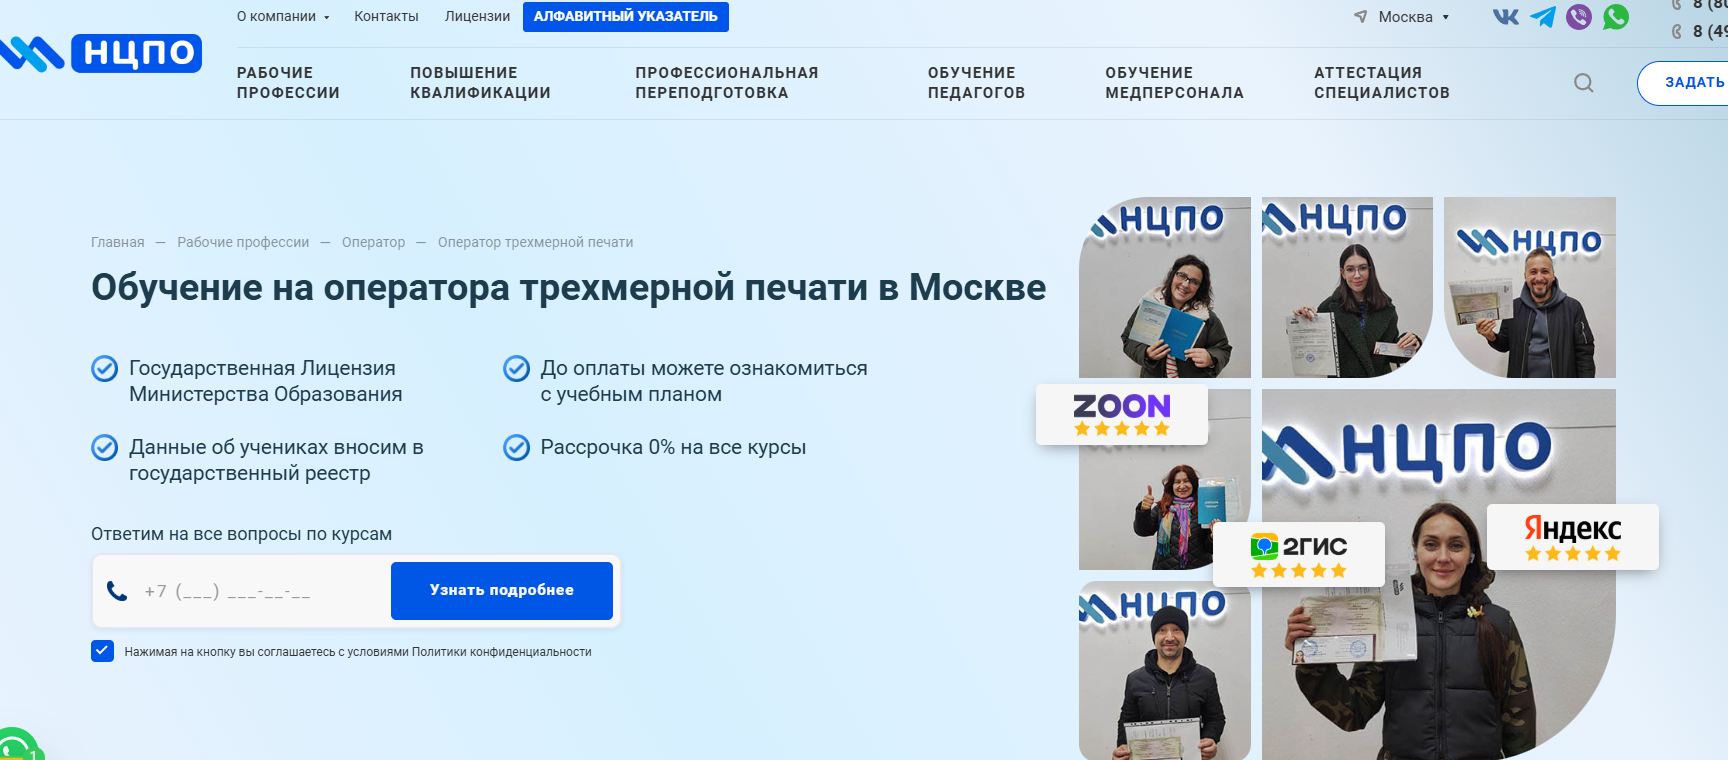This screenshot has width=1728, height=760.
Task: Open the floating WhatsApp chat widget
Action: click(x=15, y=747)
